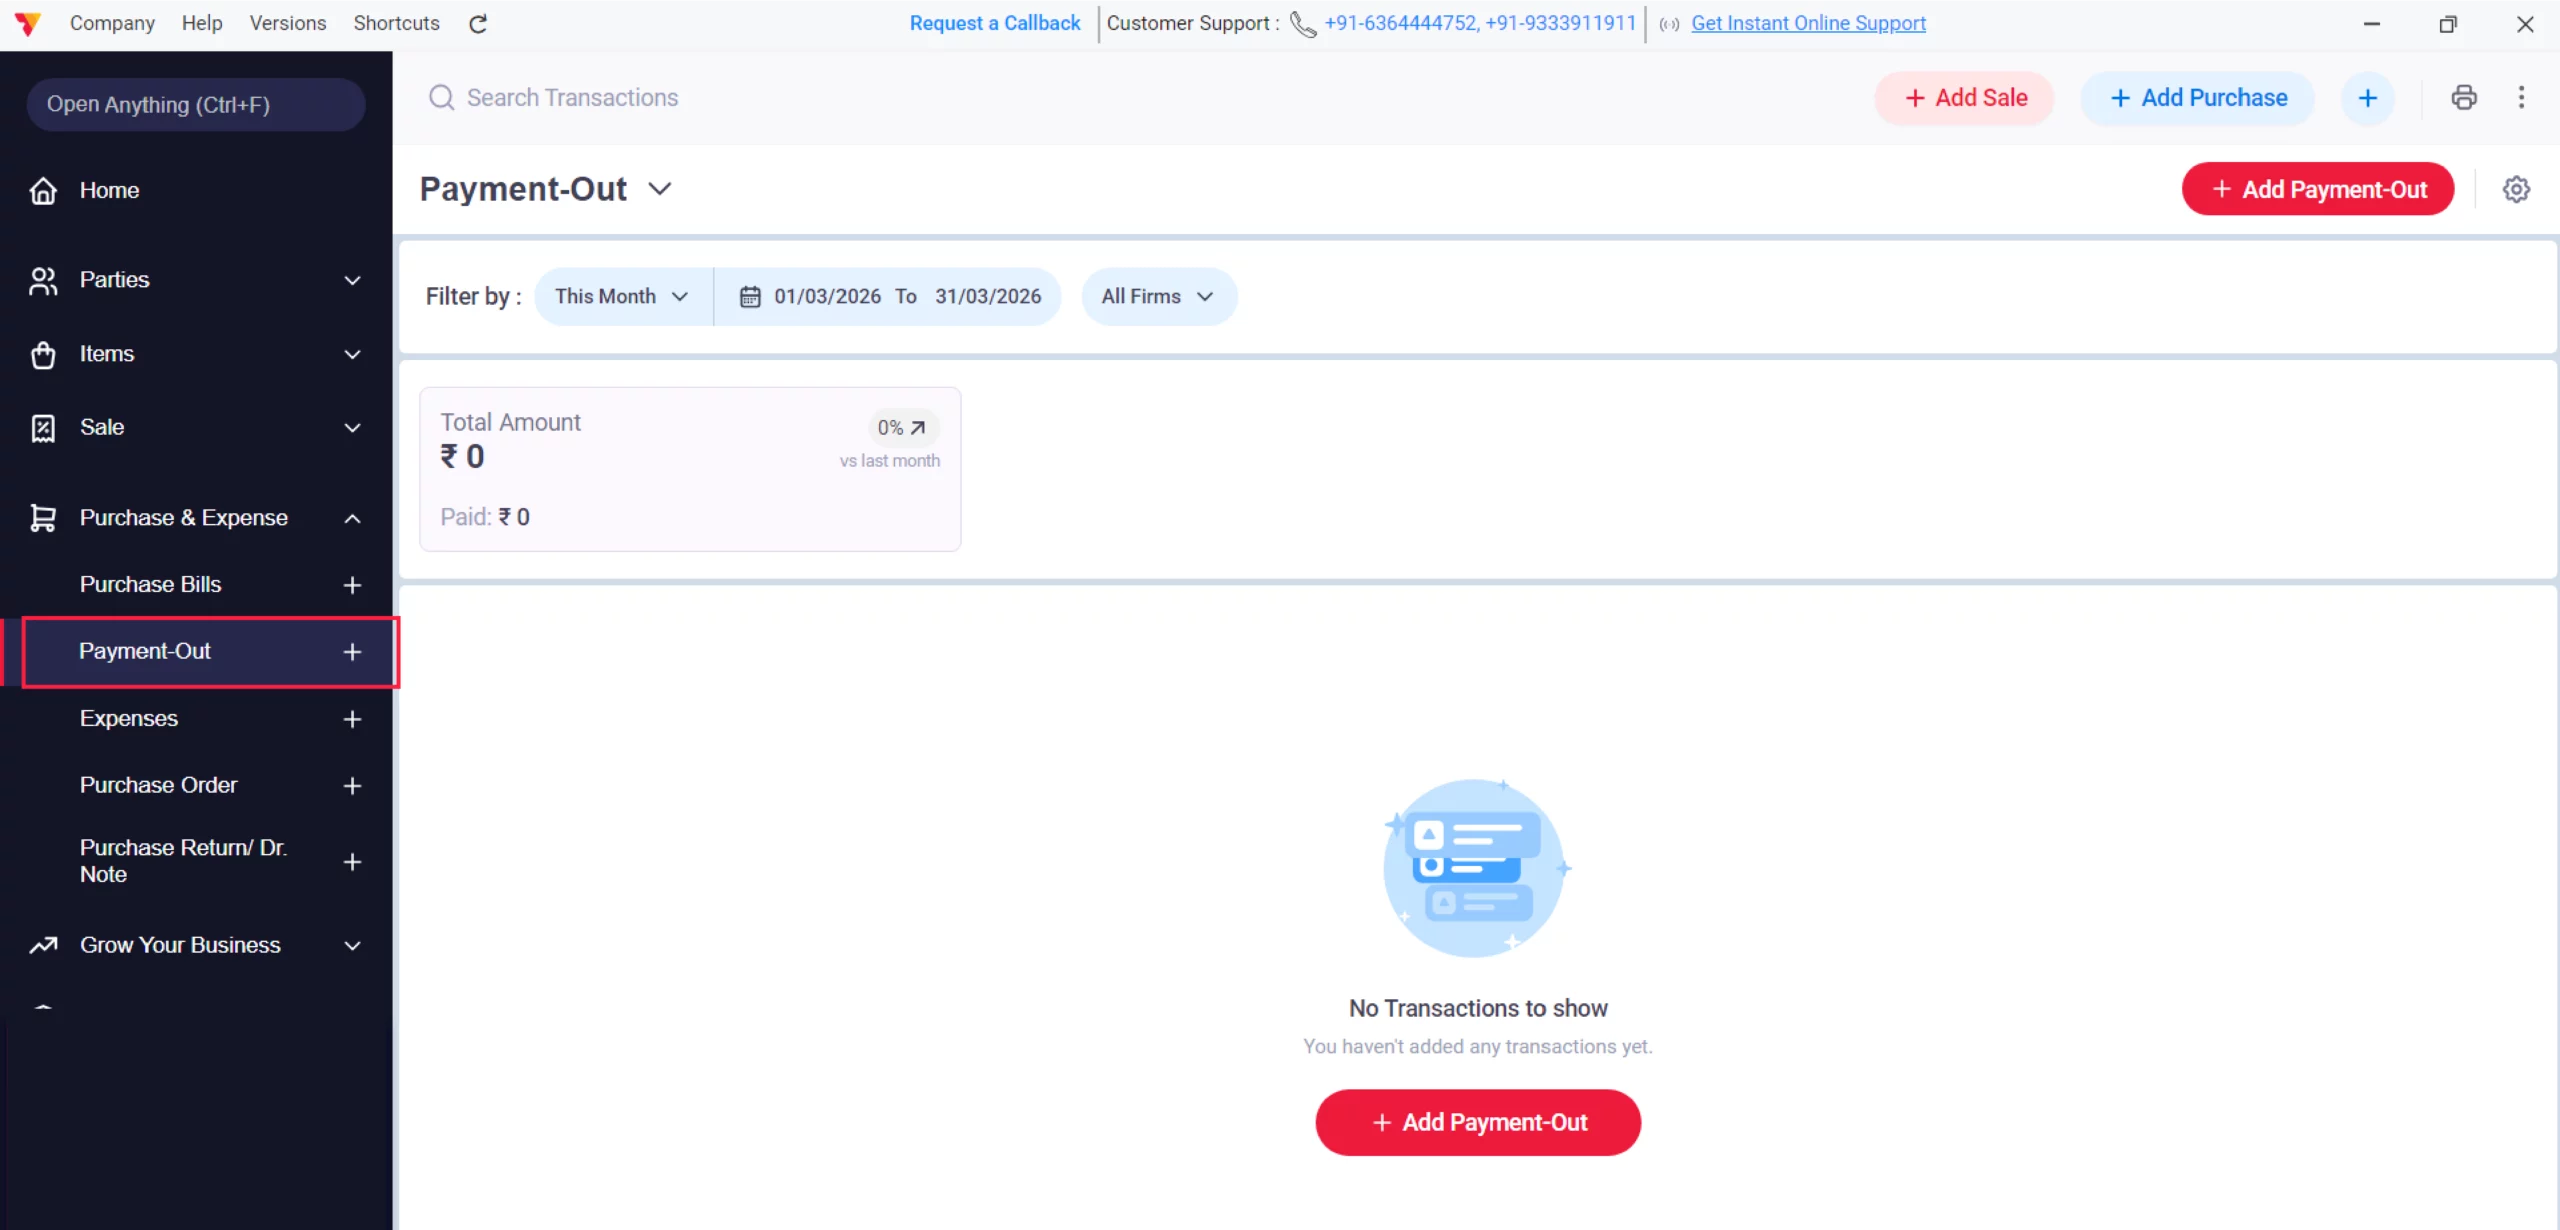
Task: Create new transaction with blue plus icon
Action: pyautogui.click(x=2369, y=97)
